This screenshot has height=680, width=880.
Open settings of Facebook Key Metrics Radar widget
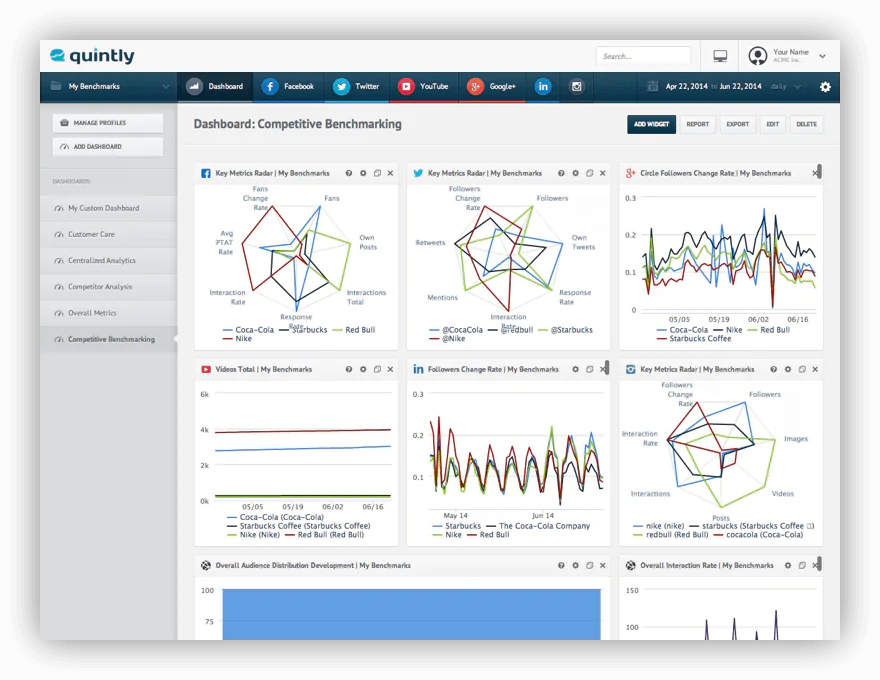[x=363, y=173]
